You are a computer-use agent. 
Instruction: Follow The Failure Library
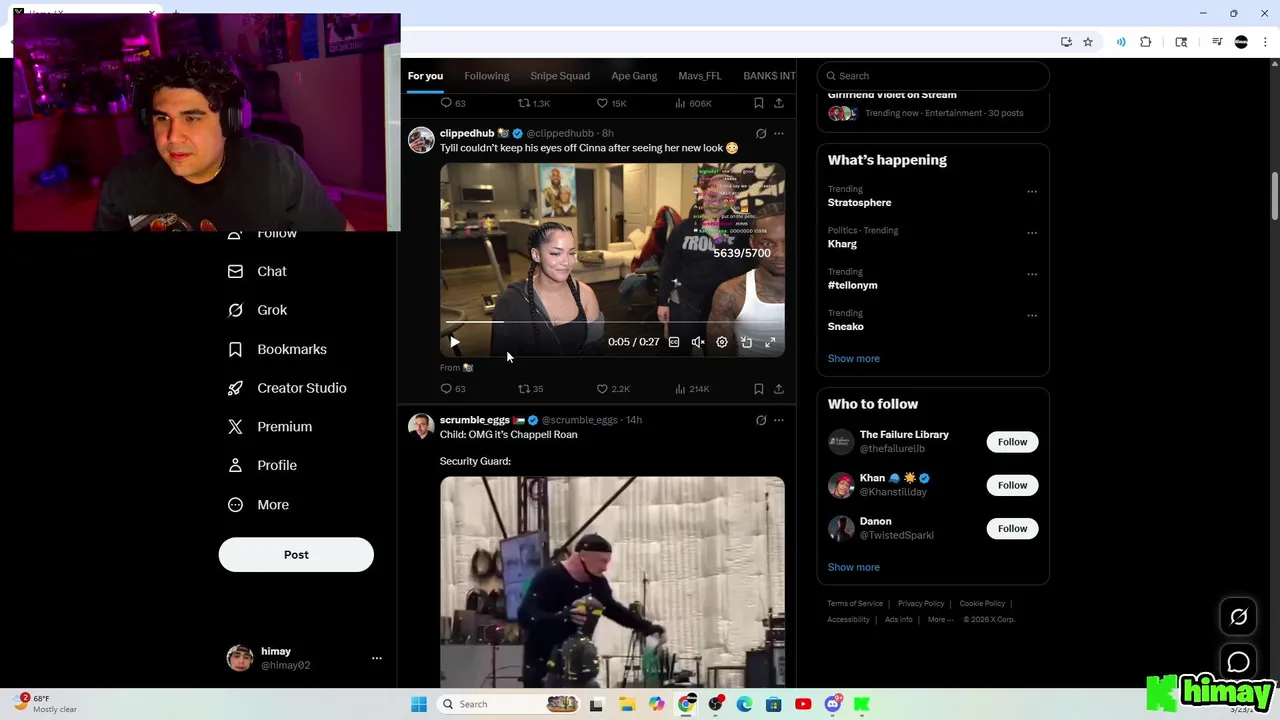(1012, 442)
